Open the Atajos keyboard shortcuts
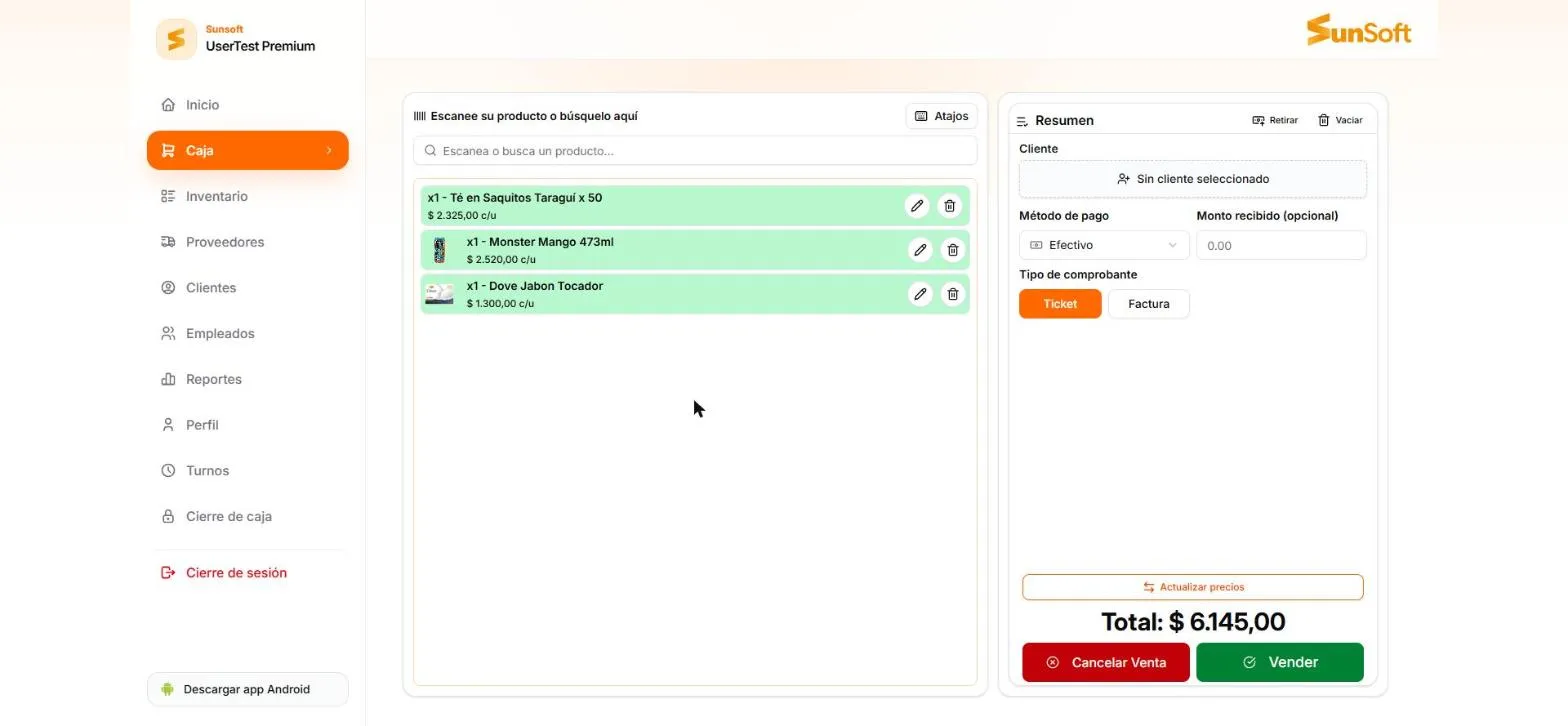 pyautogui.click(x=942, y=116)
